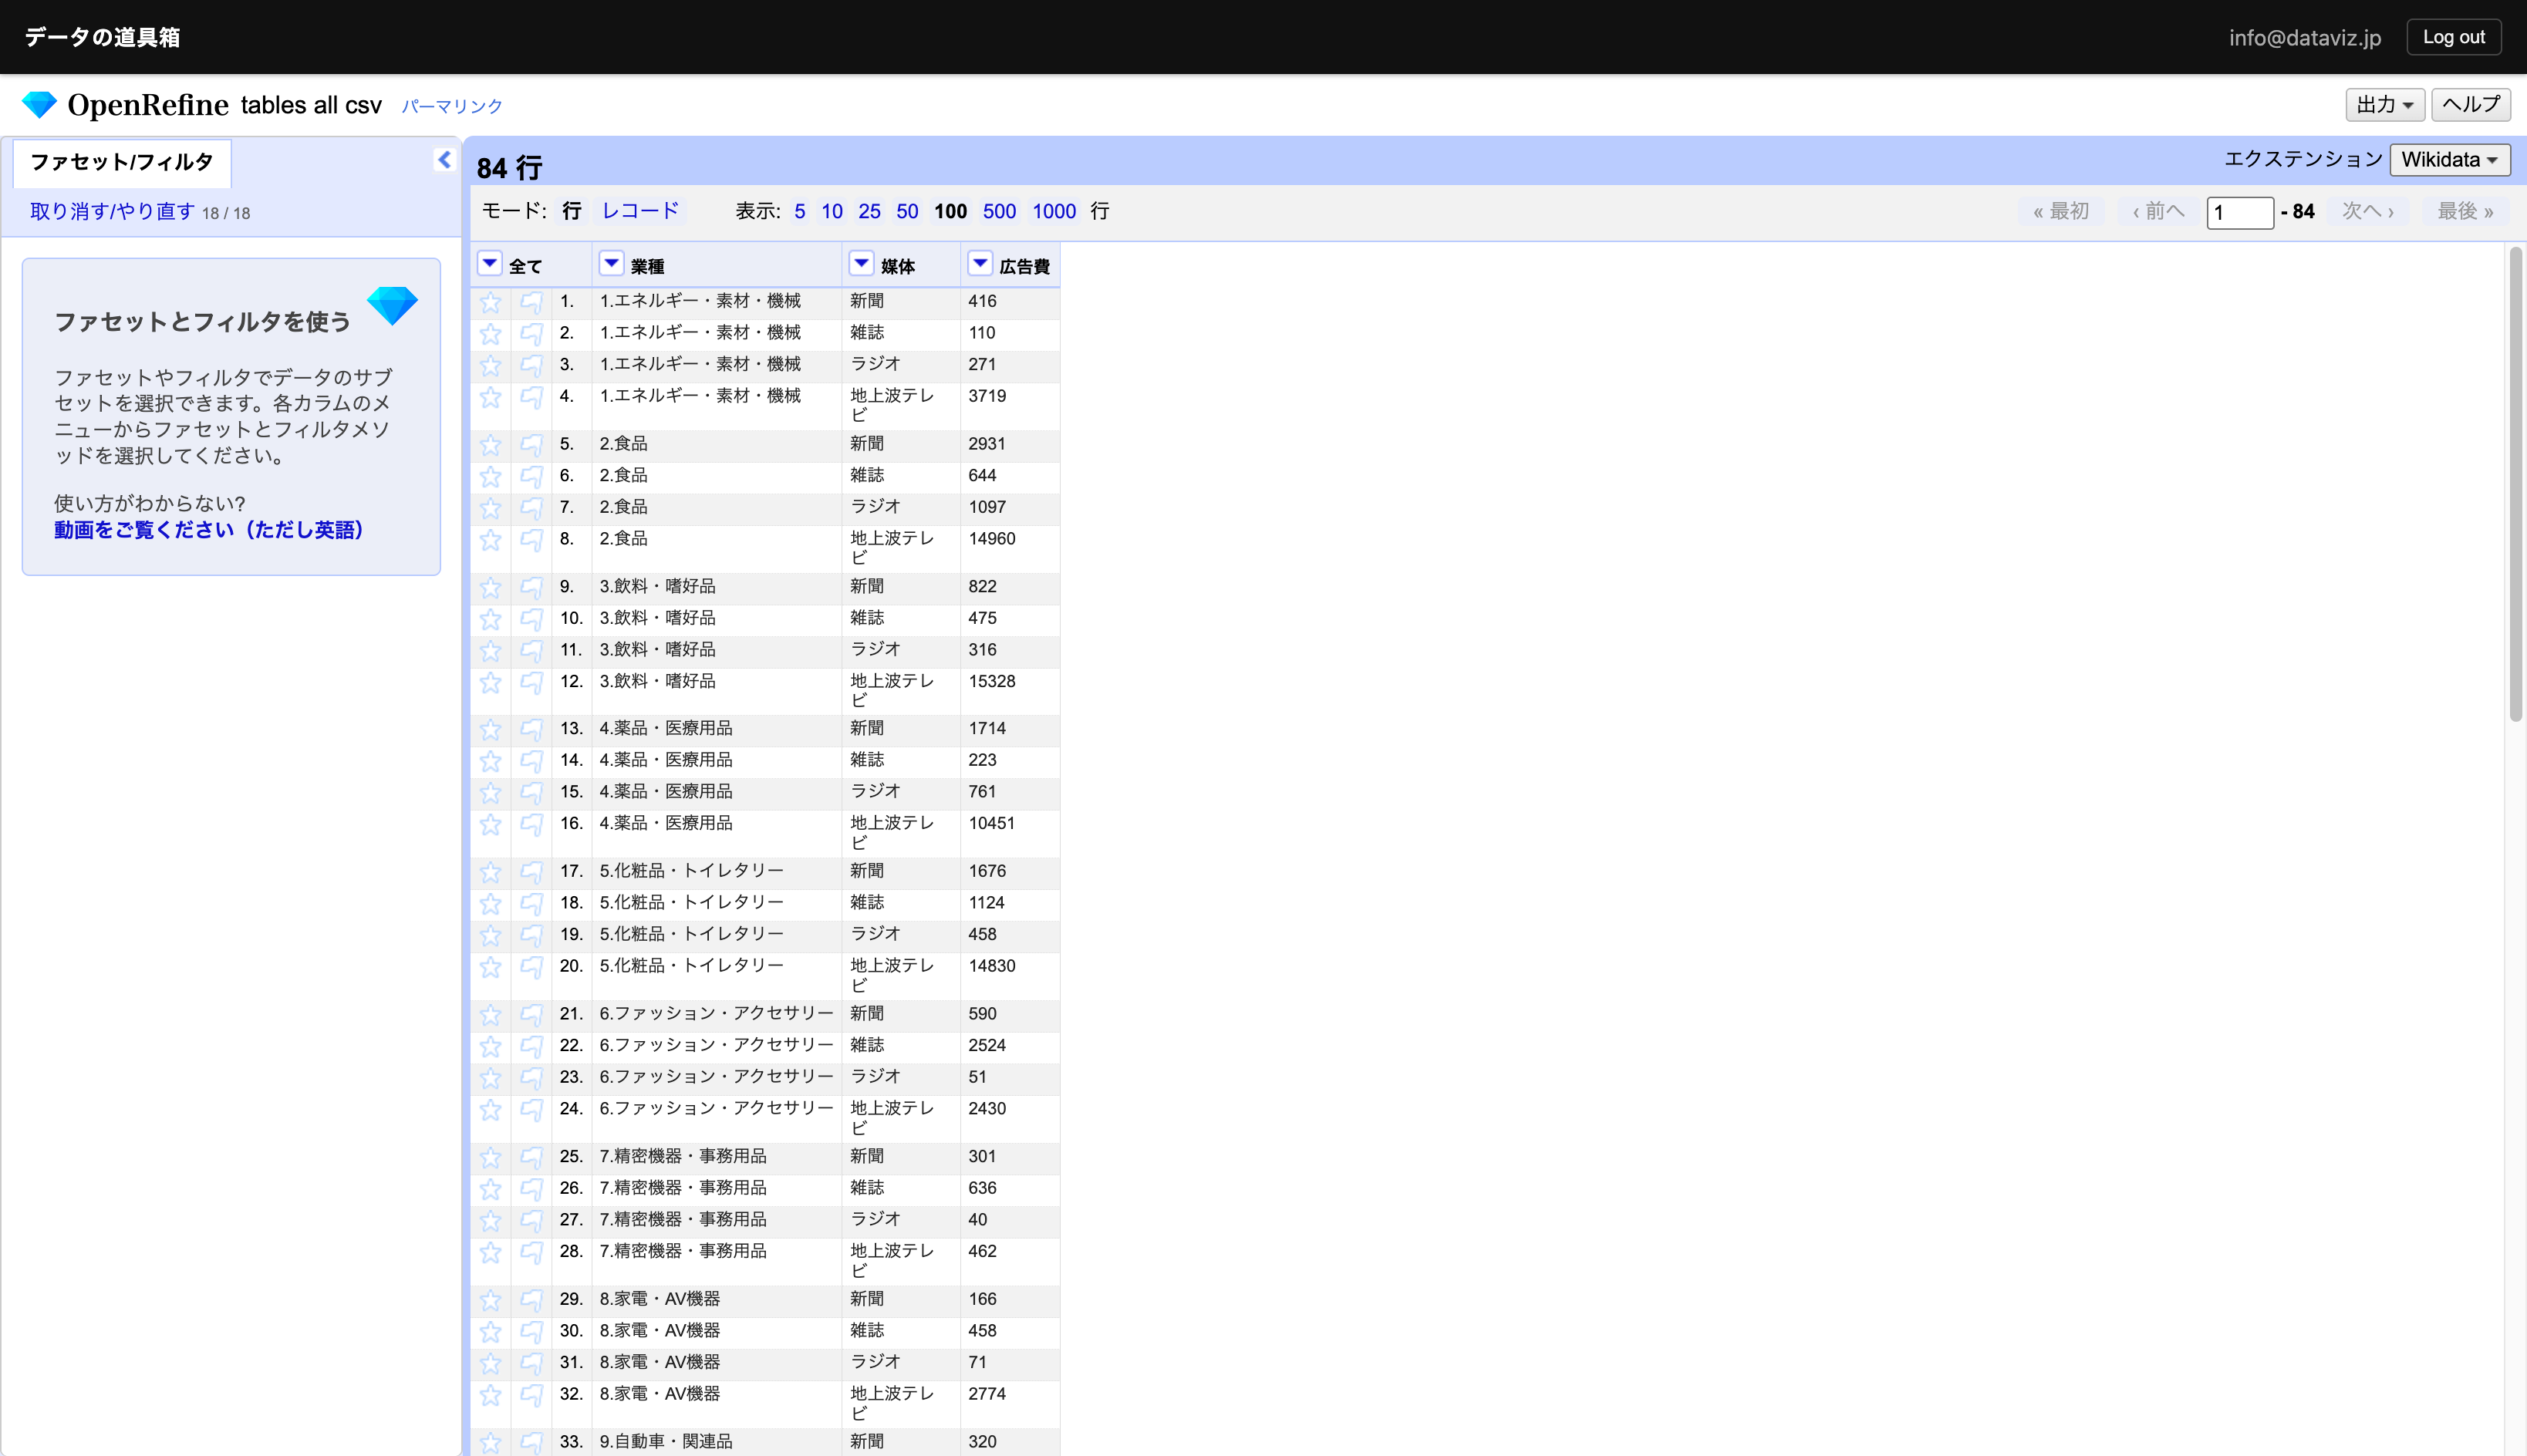The width and height of the screenshot is (2527, 1456).
Task: Flag row 20 in the table
Action: pyautogui.click(x=531, y=967)
